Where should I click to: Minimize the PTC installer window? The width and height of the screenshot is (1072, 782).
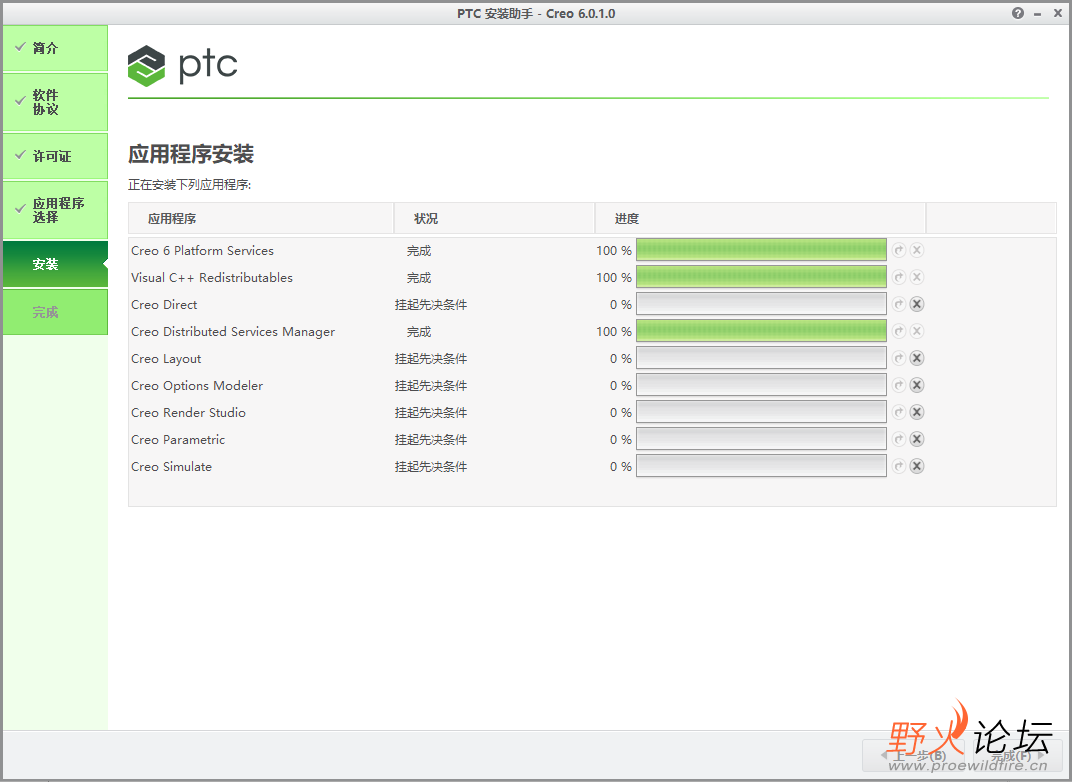pos(1038,14)
